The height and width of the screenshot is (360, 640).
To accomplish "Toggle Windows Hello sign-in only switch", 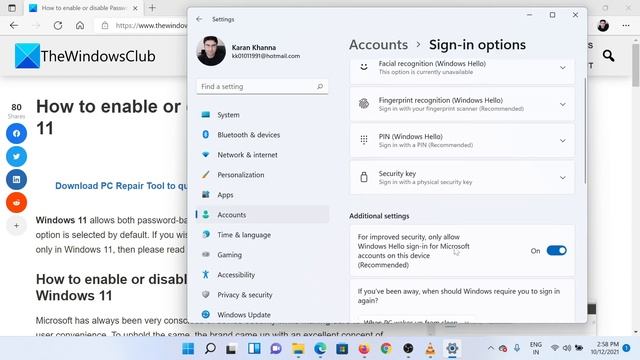I will (557, 251).
